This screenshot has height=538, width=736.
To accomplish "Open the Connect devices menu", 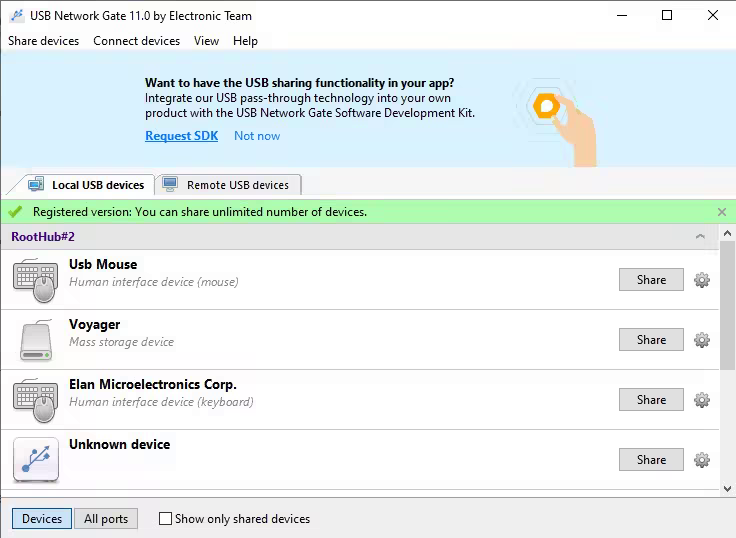I will [136, 41].
